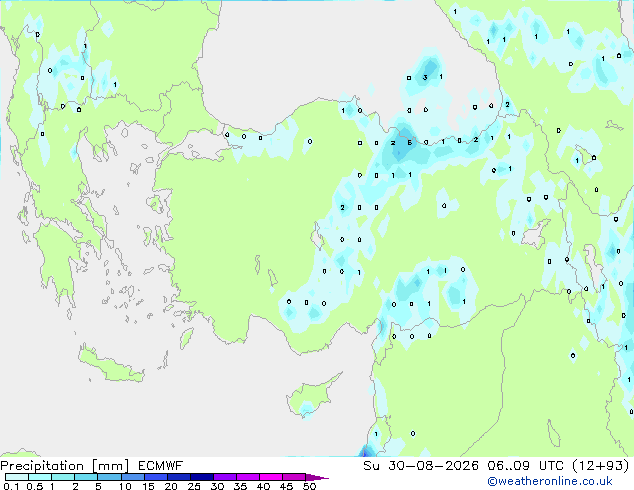Click the legend label '0.1'
Viewport: 634px width, 490px height.
(11, 486)
